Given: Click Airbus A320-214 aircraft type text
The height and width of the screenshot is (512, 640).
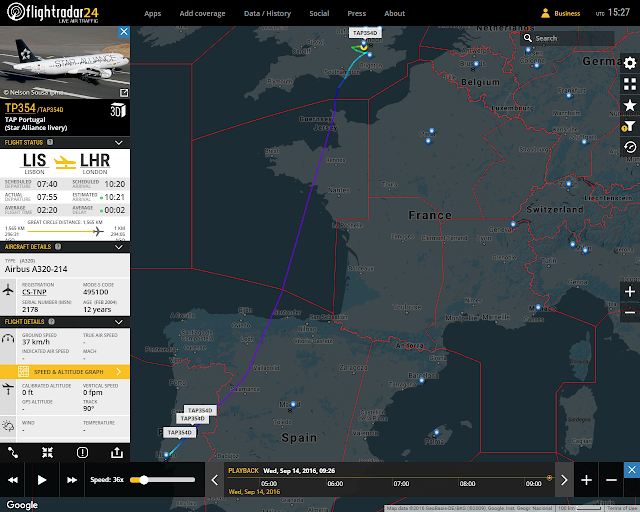Looking at the screenshot, I should coord(36,269).
